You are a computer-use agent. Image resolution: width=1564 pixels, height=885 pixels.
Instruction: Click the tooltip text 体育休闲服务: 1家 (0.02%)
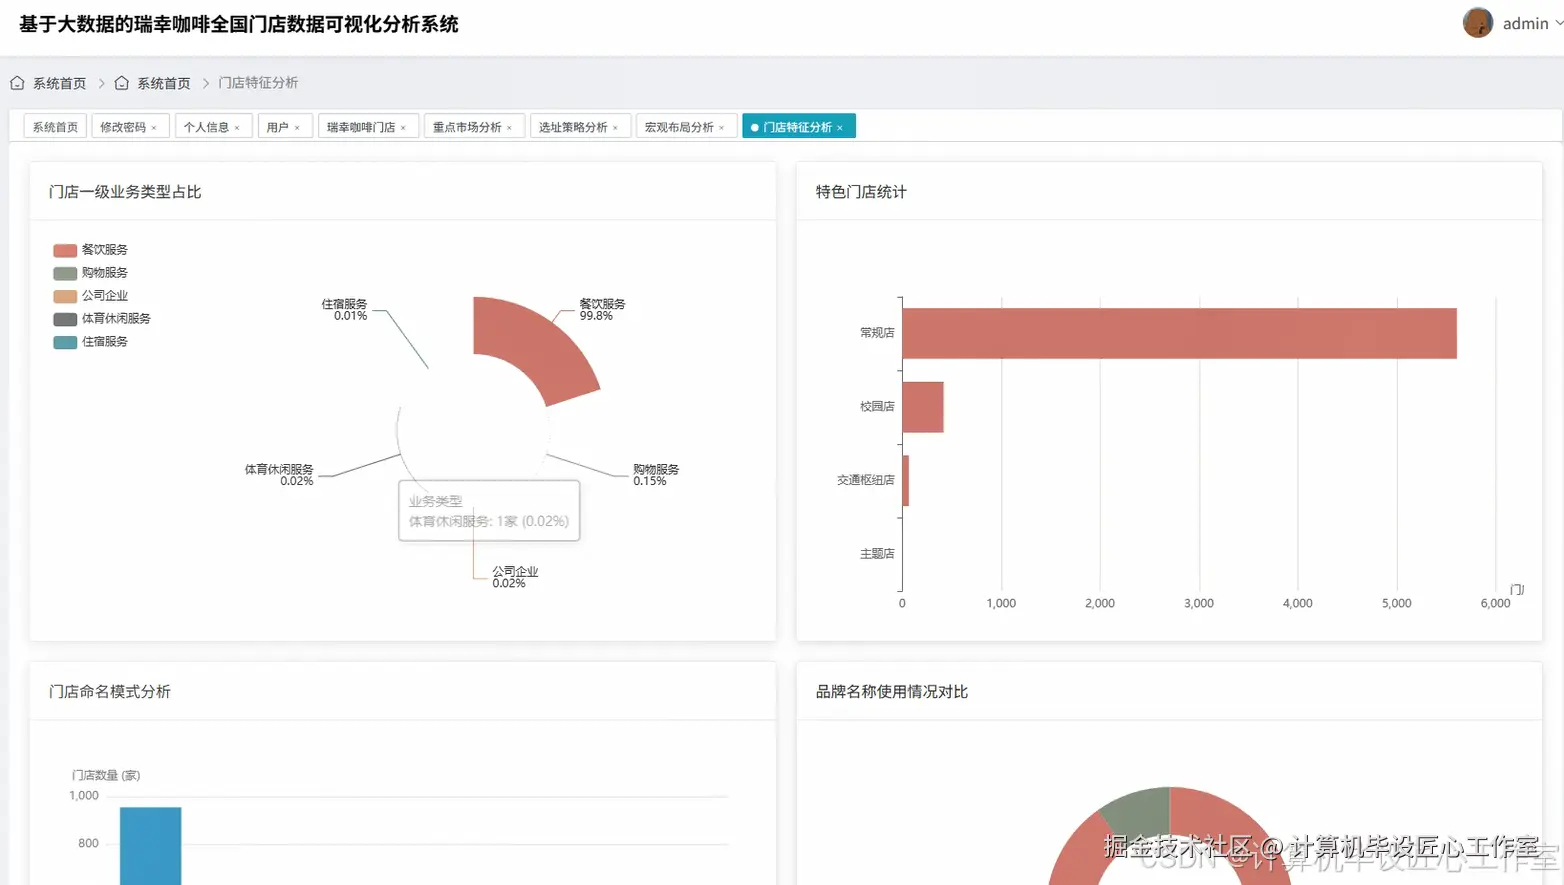(x=489, y=521)
